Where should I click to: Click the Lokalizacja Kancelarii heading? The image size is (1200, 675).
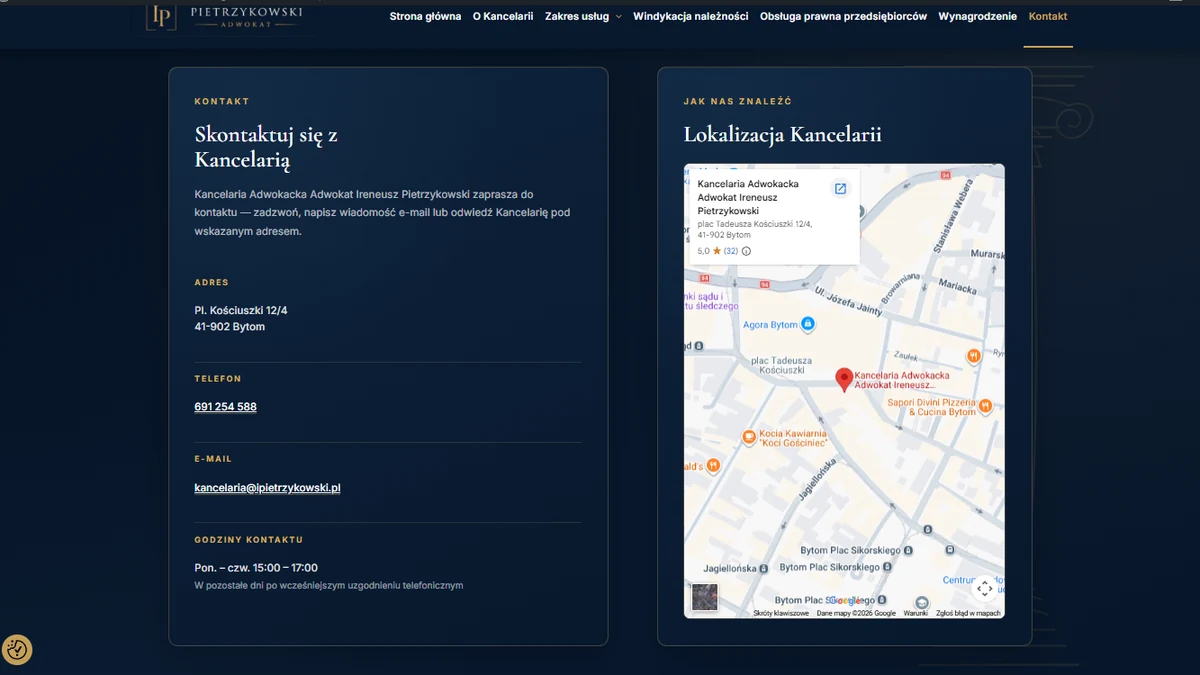click(x=782, y=134)
